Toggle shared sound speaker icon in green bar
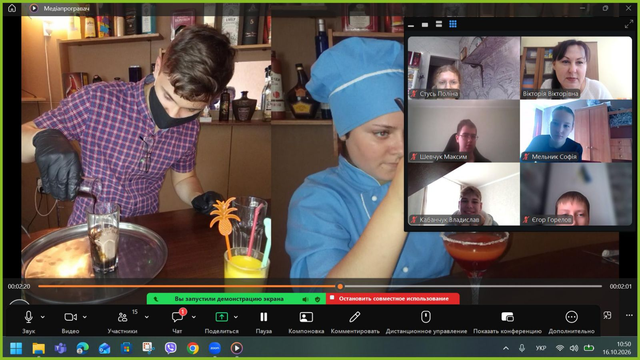Viewport: 640px width, 360px height. pyautogui.click(x=305, y=299)
